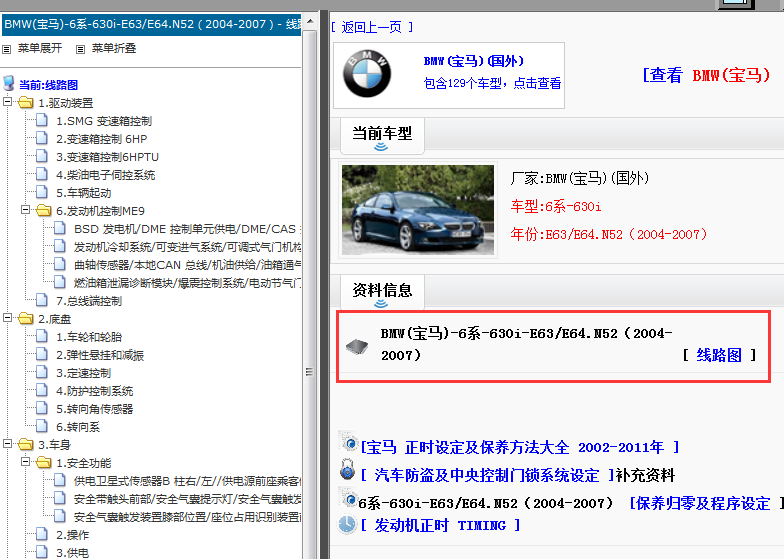Click the icon beside 宝马 正时设定及保养方法大全
This screenshot has height=559, width=784.
348,442
